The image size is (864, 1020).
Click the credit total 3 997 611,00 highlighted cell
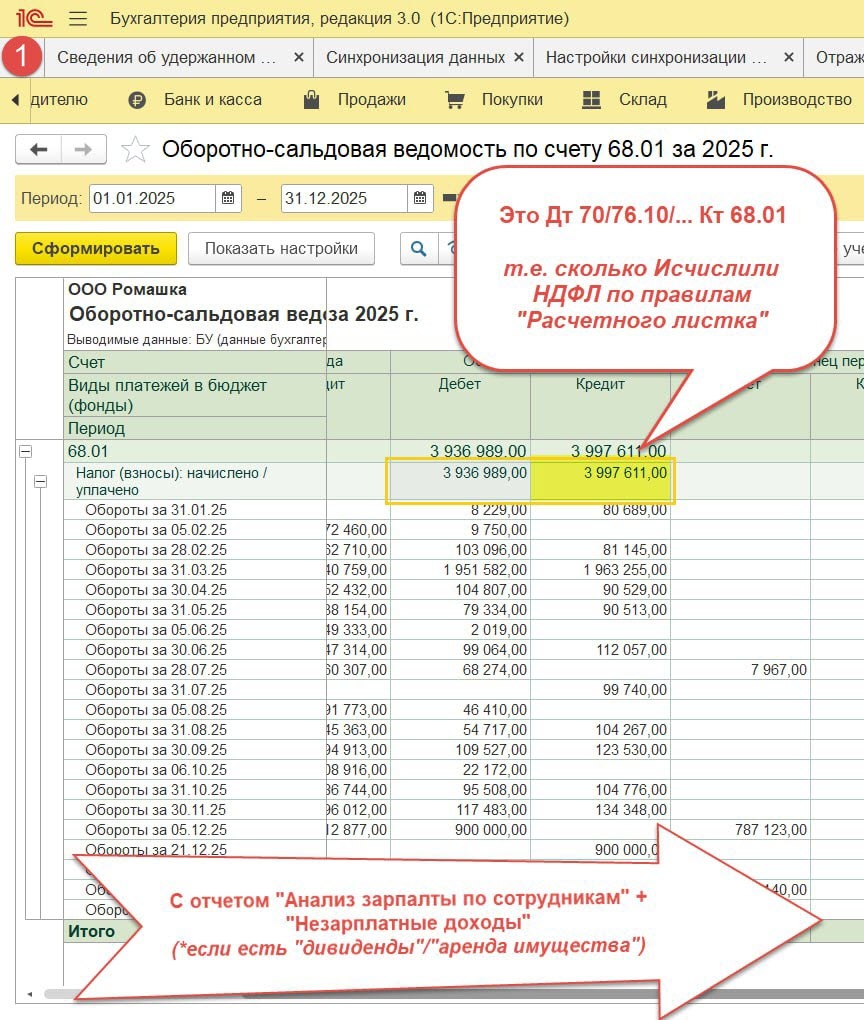tap(602, 481)
